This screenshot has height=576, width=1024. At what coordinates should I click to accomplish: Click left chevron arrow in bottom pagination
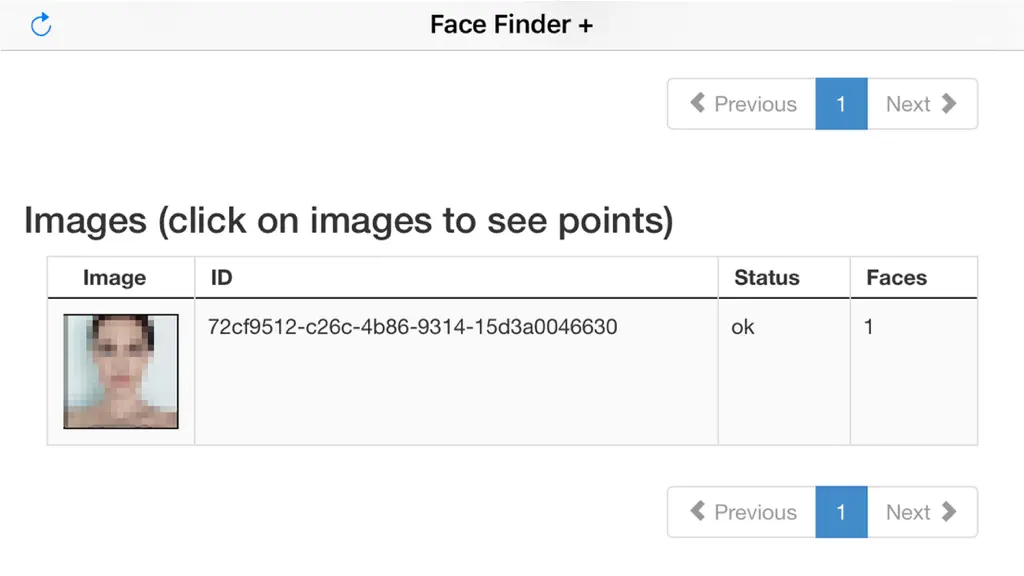(697, 511)
